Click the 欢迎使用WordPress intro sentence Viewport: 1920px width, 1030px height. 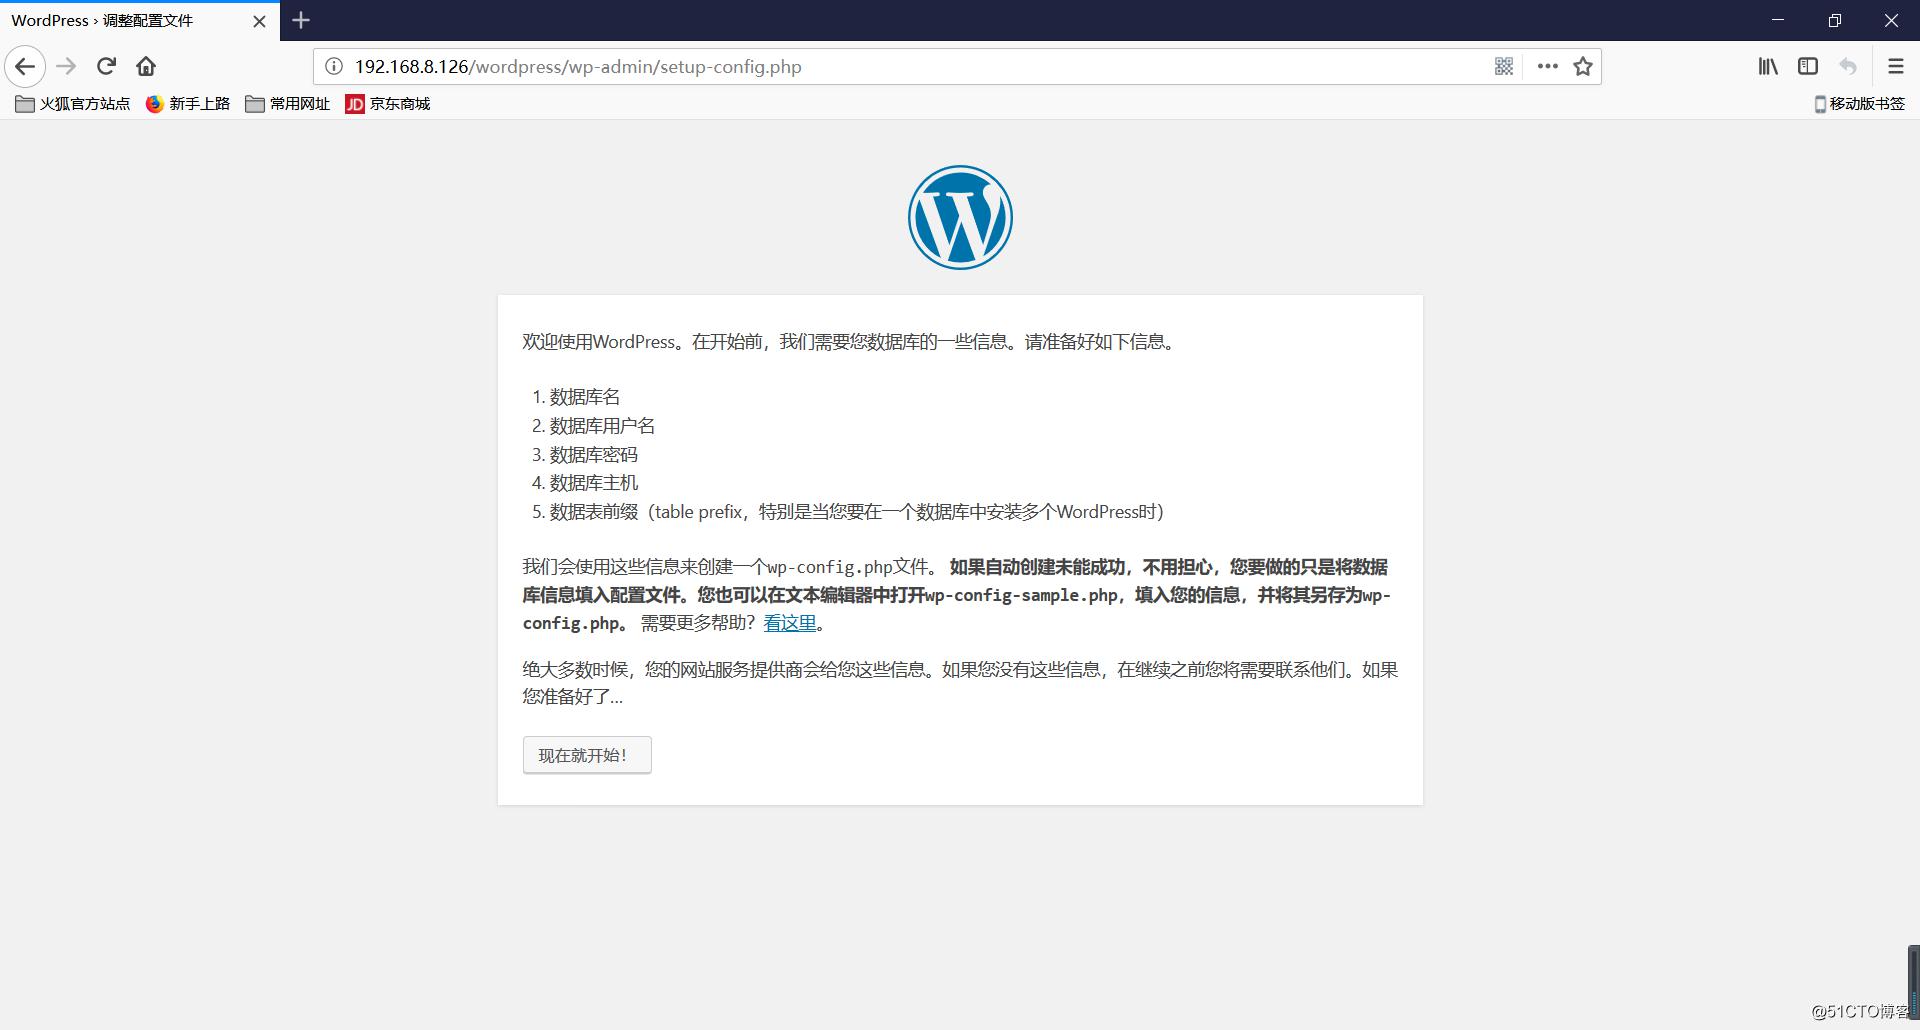pyautogui.click(x=850, y=342)
